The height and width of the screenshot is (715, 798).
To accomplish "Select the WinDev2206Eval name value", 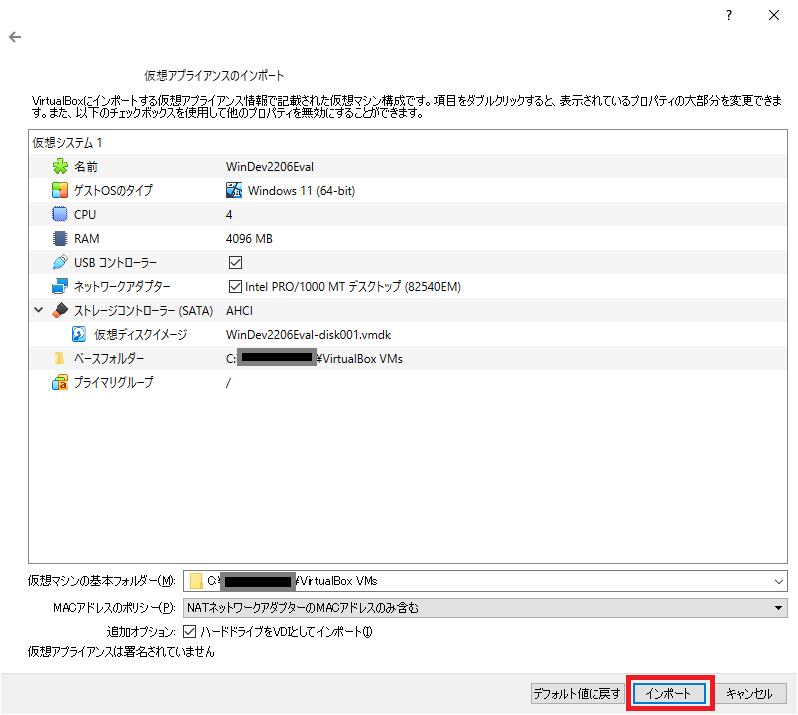I will (x=270, y=166).
